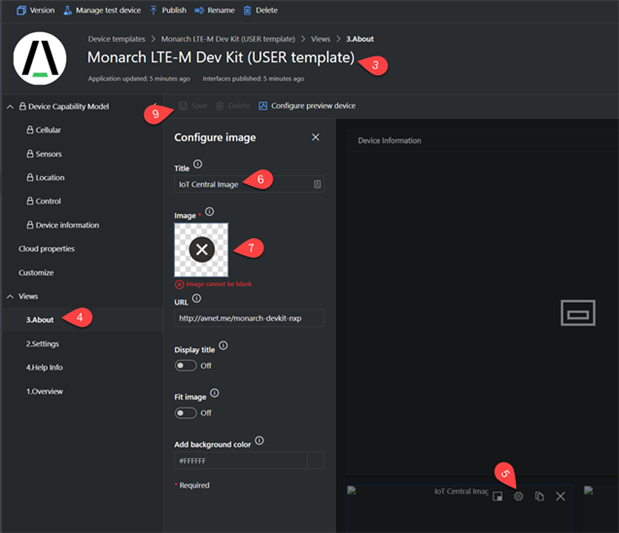Open configure gear on IoT Central Image tile
The width and height of the screenshot is (619, 533).
[x=518, y=497]
